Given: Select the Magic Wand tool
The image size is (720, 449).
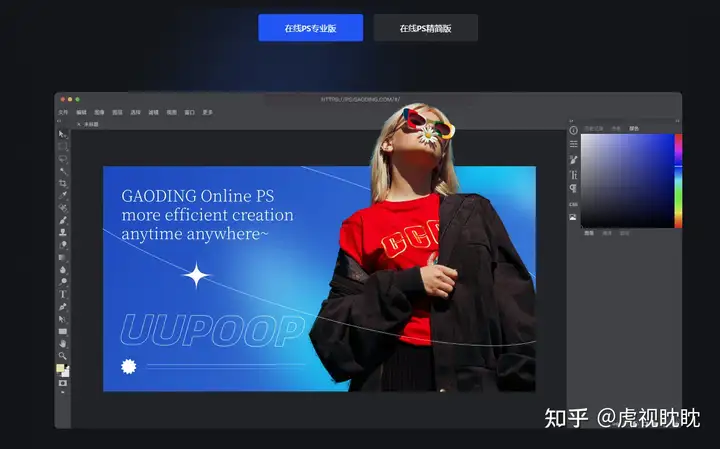Looking at the screenshot, I should [62, 171].
